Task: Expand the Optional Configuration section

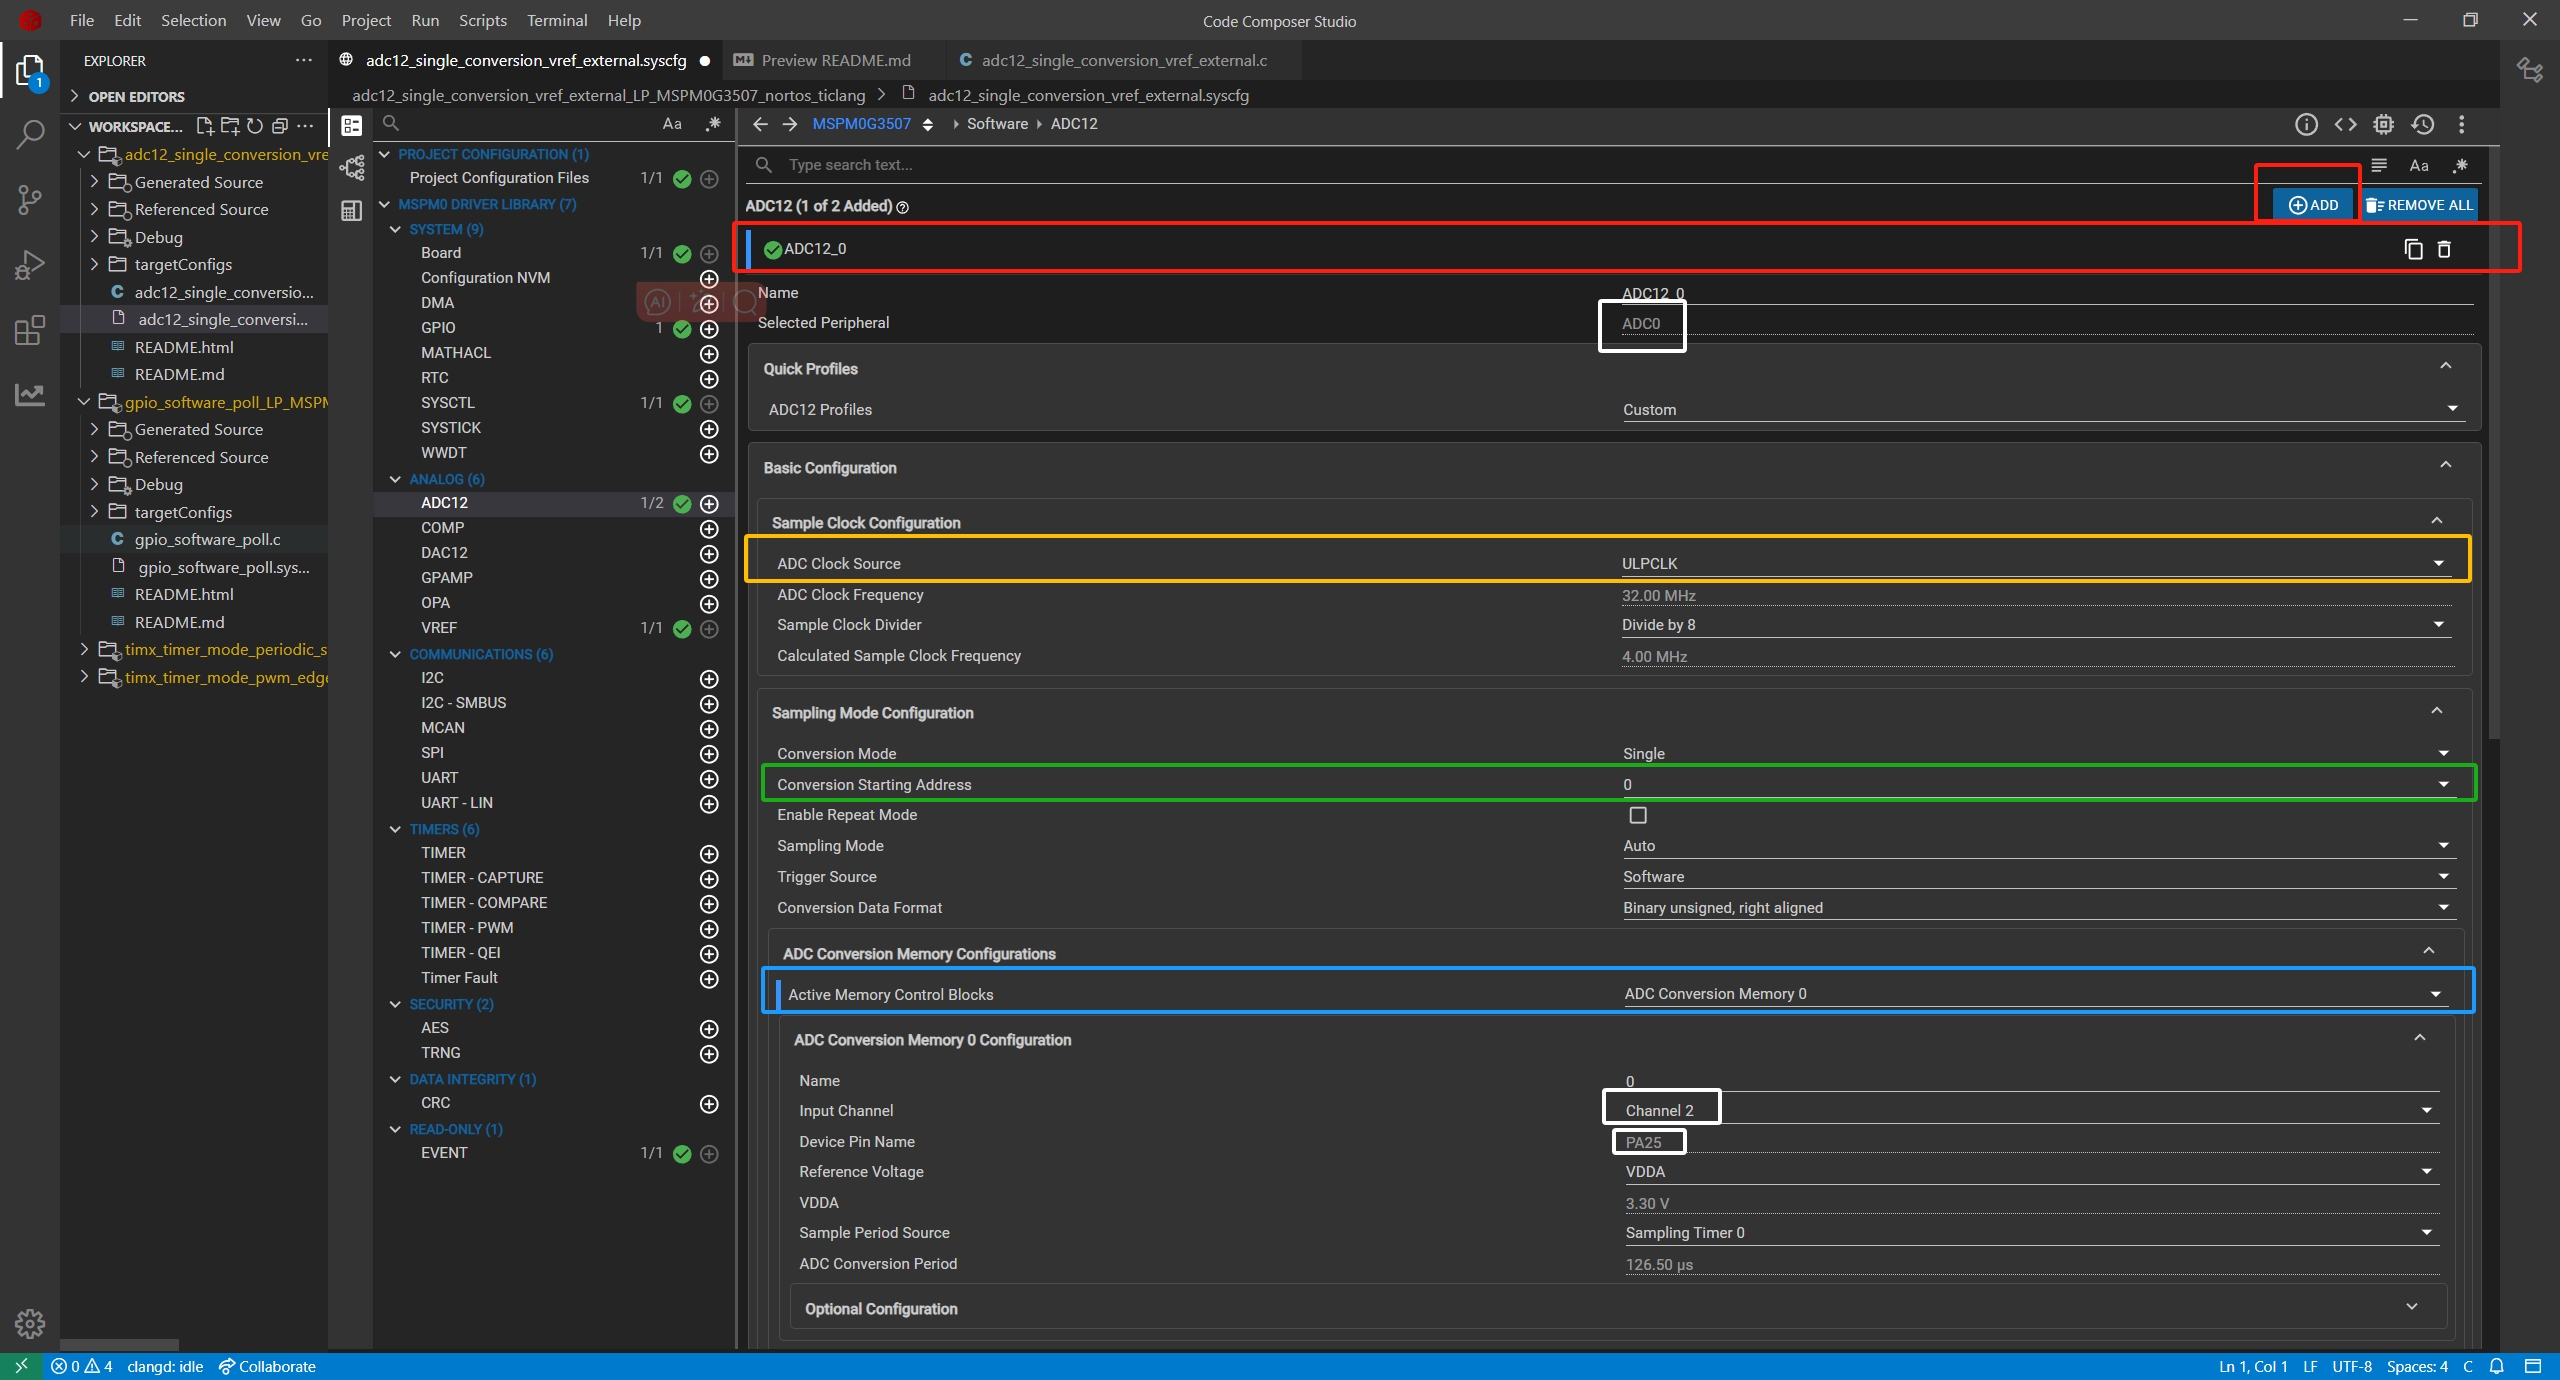Action: coord(2412,1307)
